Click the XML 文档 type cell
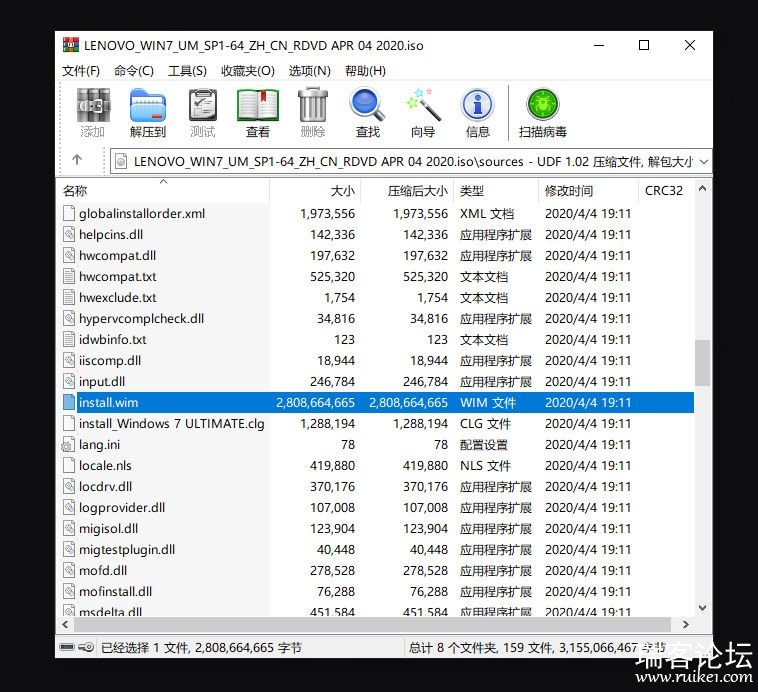This screenshot has height=692, width=758. pyautogui.click(x=487, y=214)
